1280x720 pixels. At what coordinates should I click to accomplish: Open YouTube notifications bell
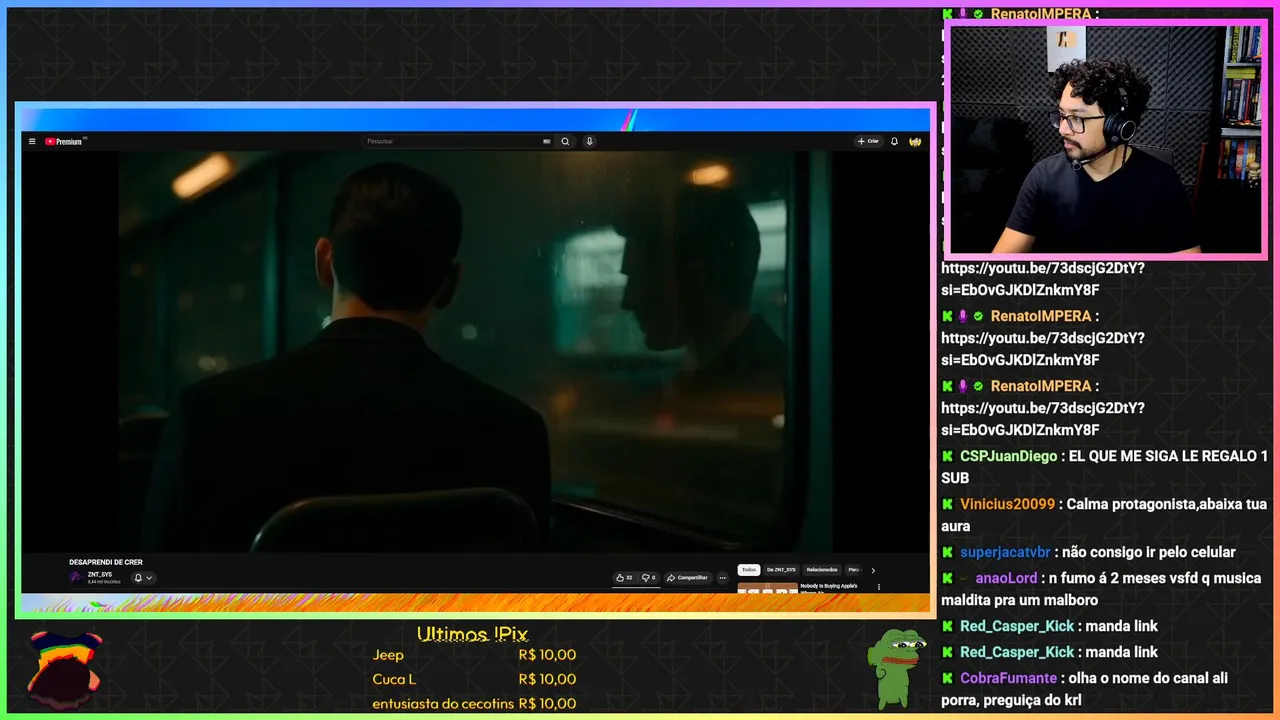pos(894,142)
